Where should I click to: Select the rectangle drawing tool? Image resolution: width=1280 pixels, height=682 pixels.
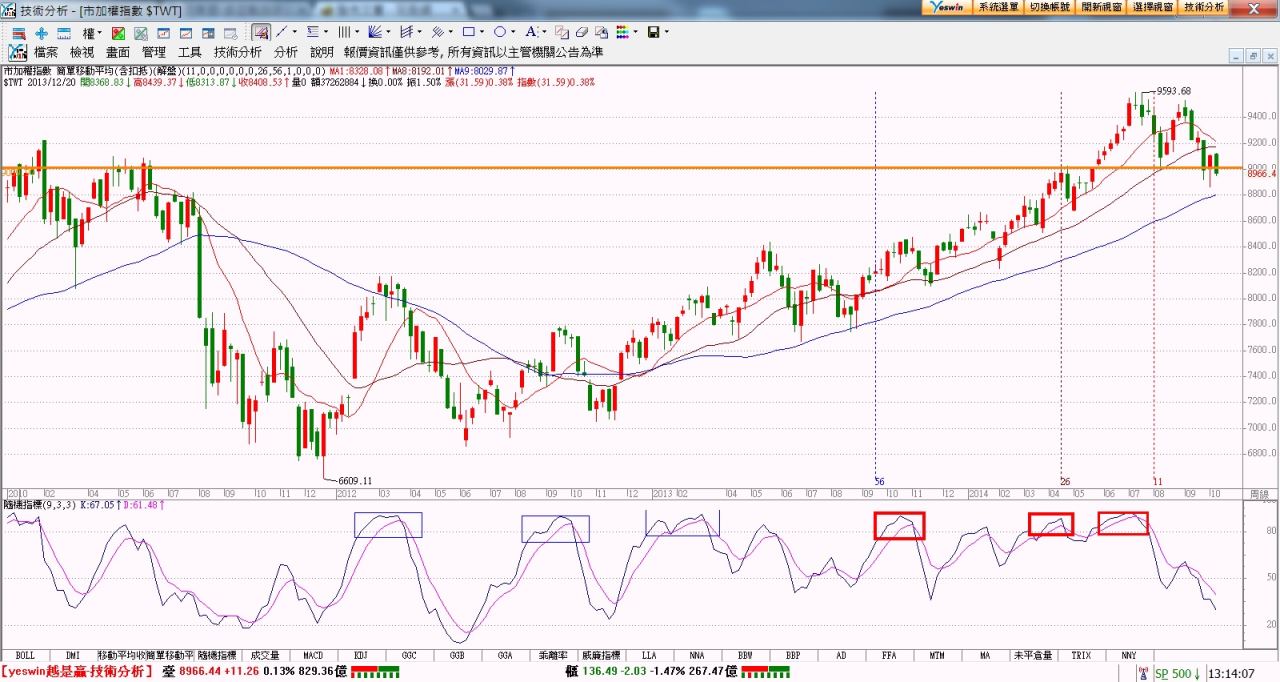tap(467, 32)
